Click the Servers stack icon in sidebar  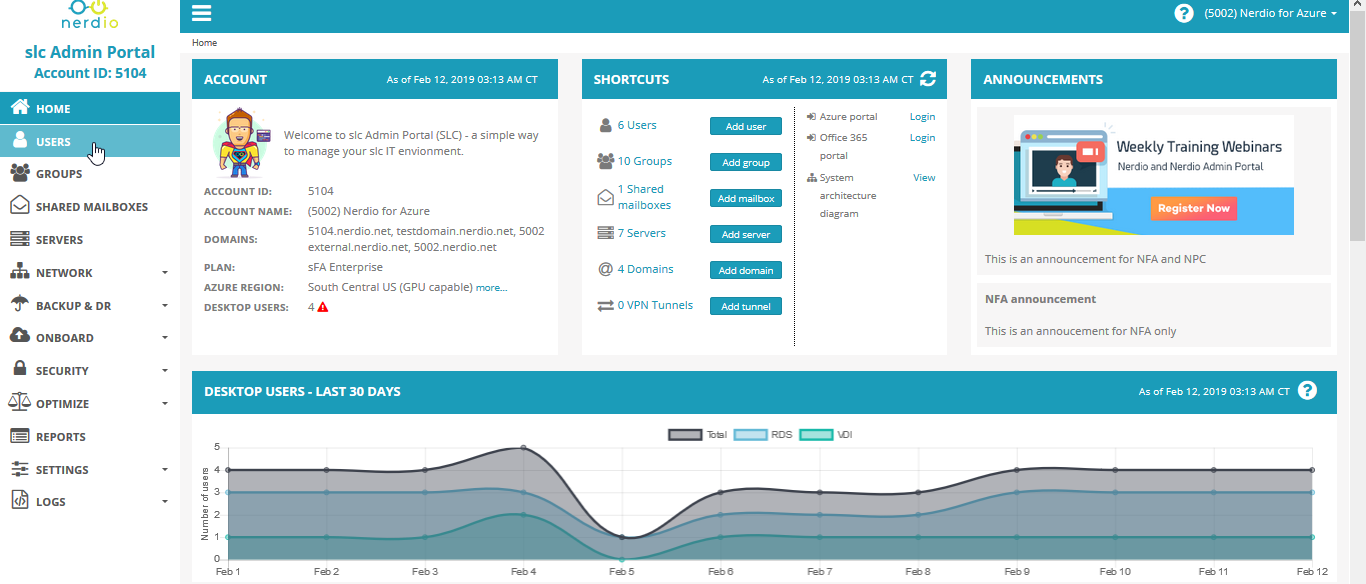(x=19, y=239)
